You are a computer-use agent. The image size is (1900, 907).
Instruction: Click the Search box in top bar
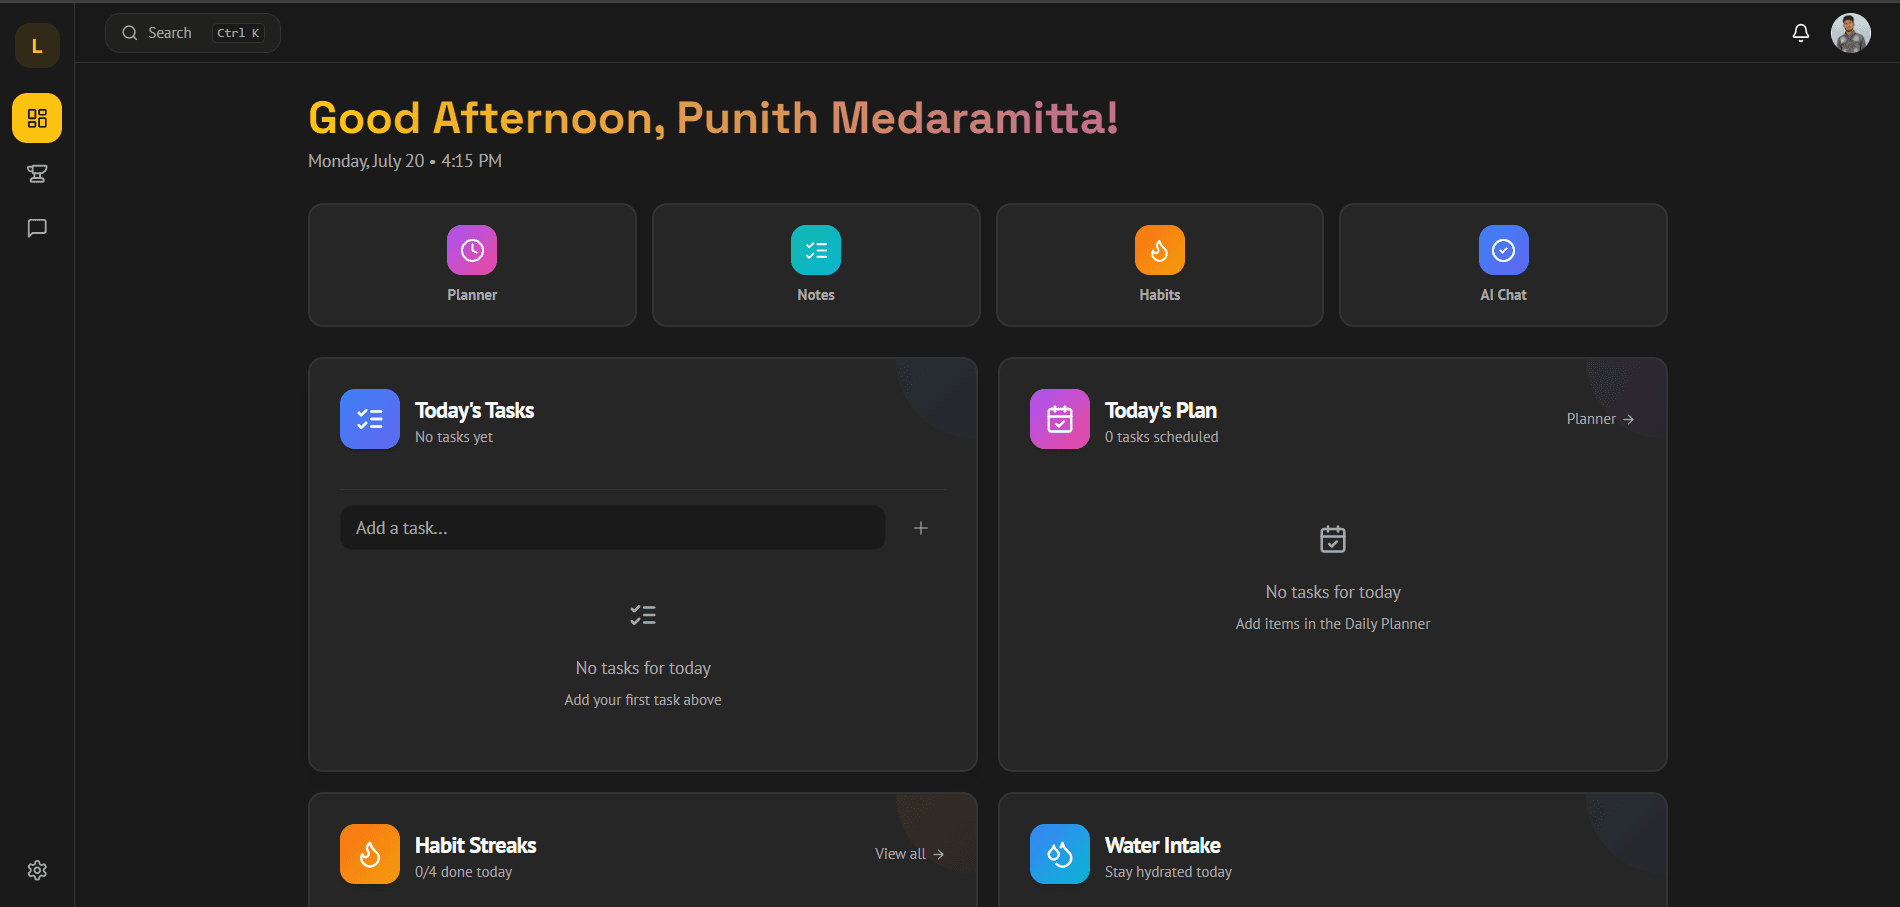(x=193, y=33)
